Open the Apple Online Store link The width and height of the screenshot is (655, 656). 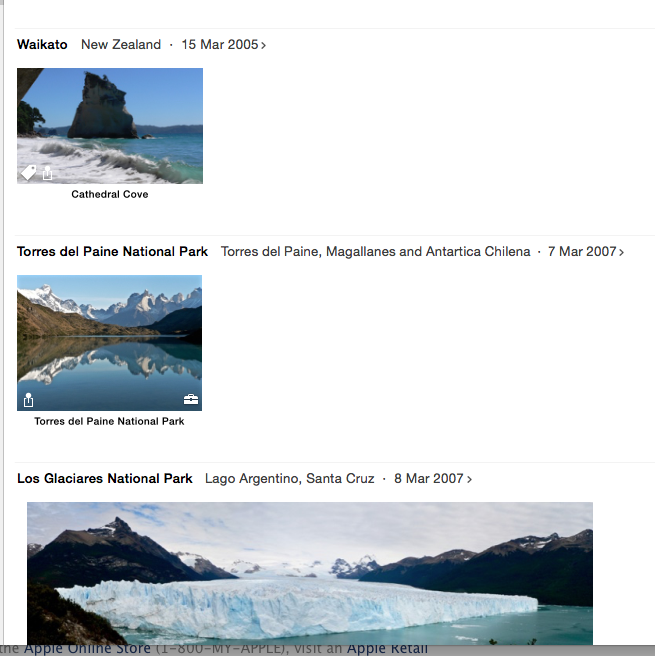point(87,649)
